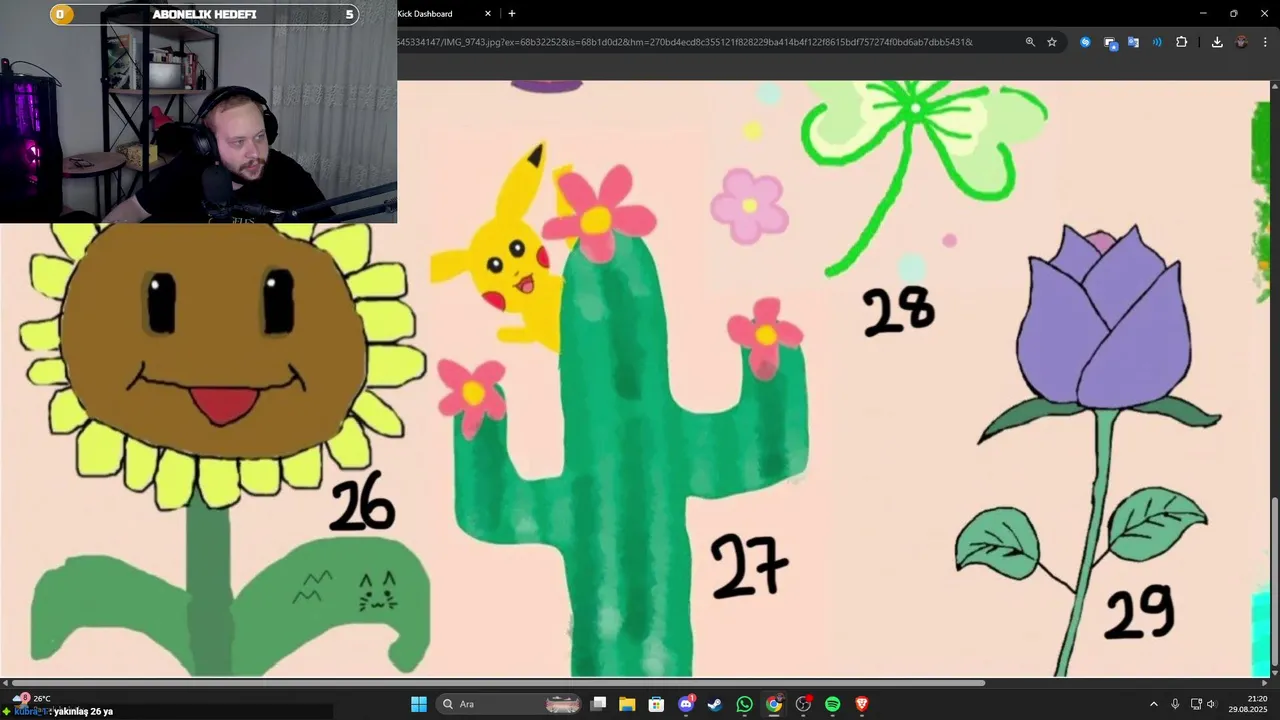The height and width of the screenshot is (720, 1280).
Task: Click the zoom magnifier icon in address bar
Action: (x=1030, y=42)
